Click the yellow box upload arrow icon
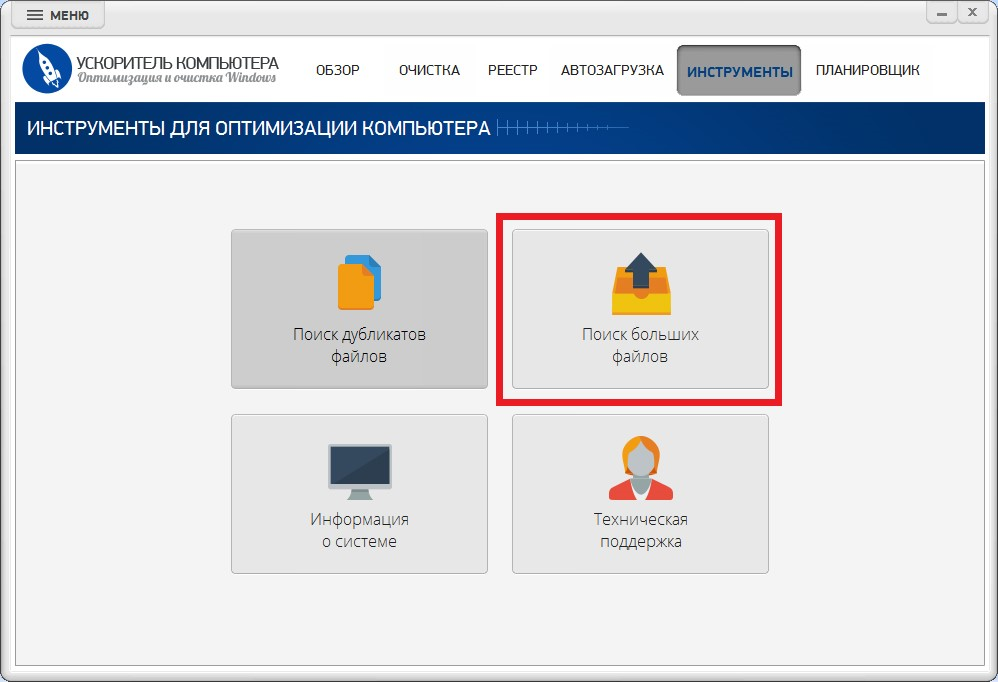The height and width of the screenshot is (682, 998). 641,283
